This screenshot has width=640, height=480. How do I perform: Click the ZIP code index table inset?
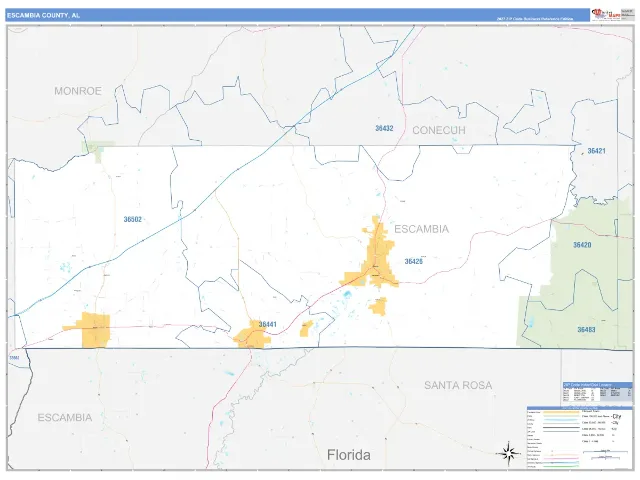[x=598, y=392]
